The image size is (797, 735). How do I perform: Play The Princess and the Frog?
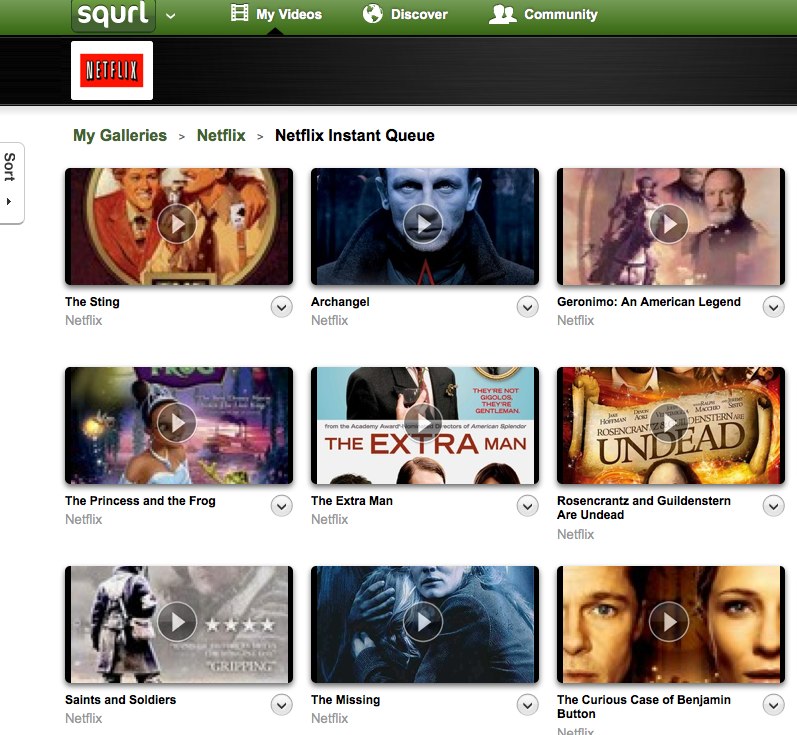(x=177, y=422)
